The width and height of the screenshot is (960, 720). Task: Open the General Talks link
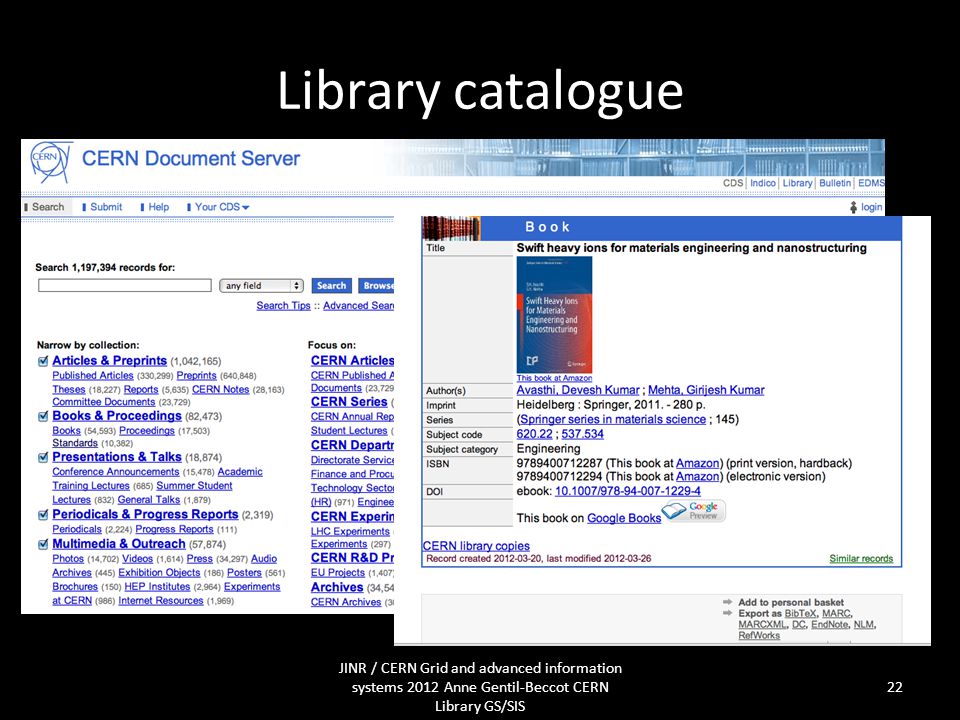(x=149, y=500)
